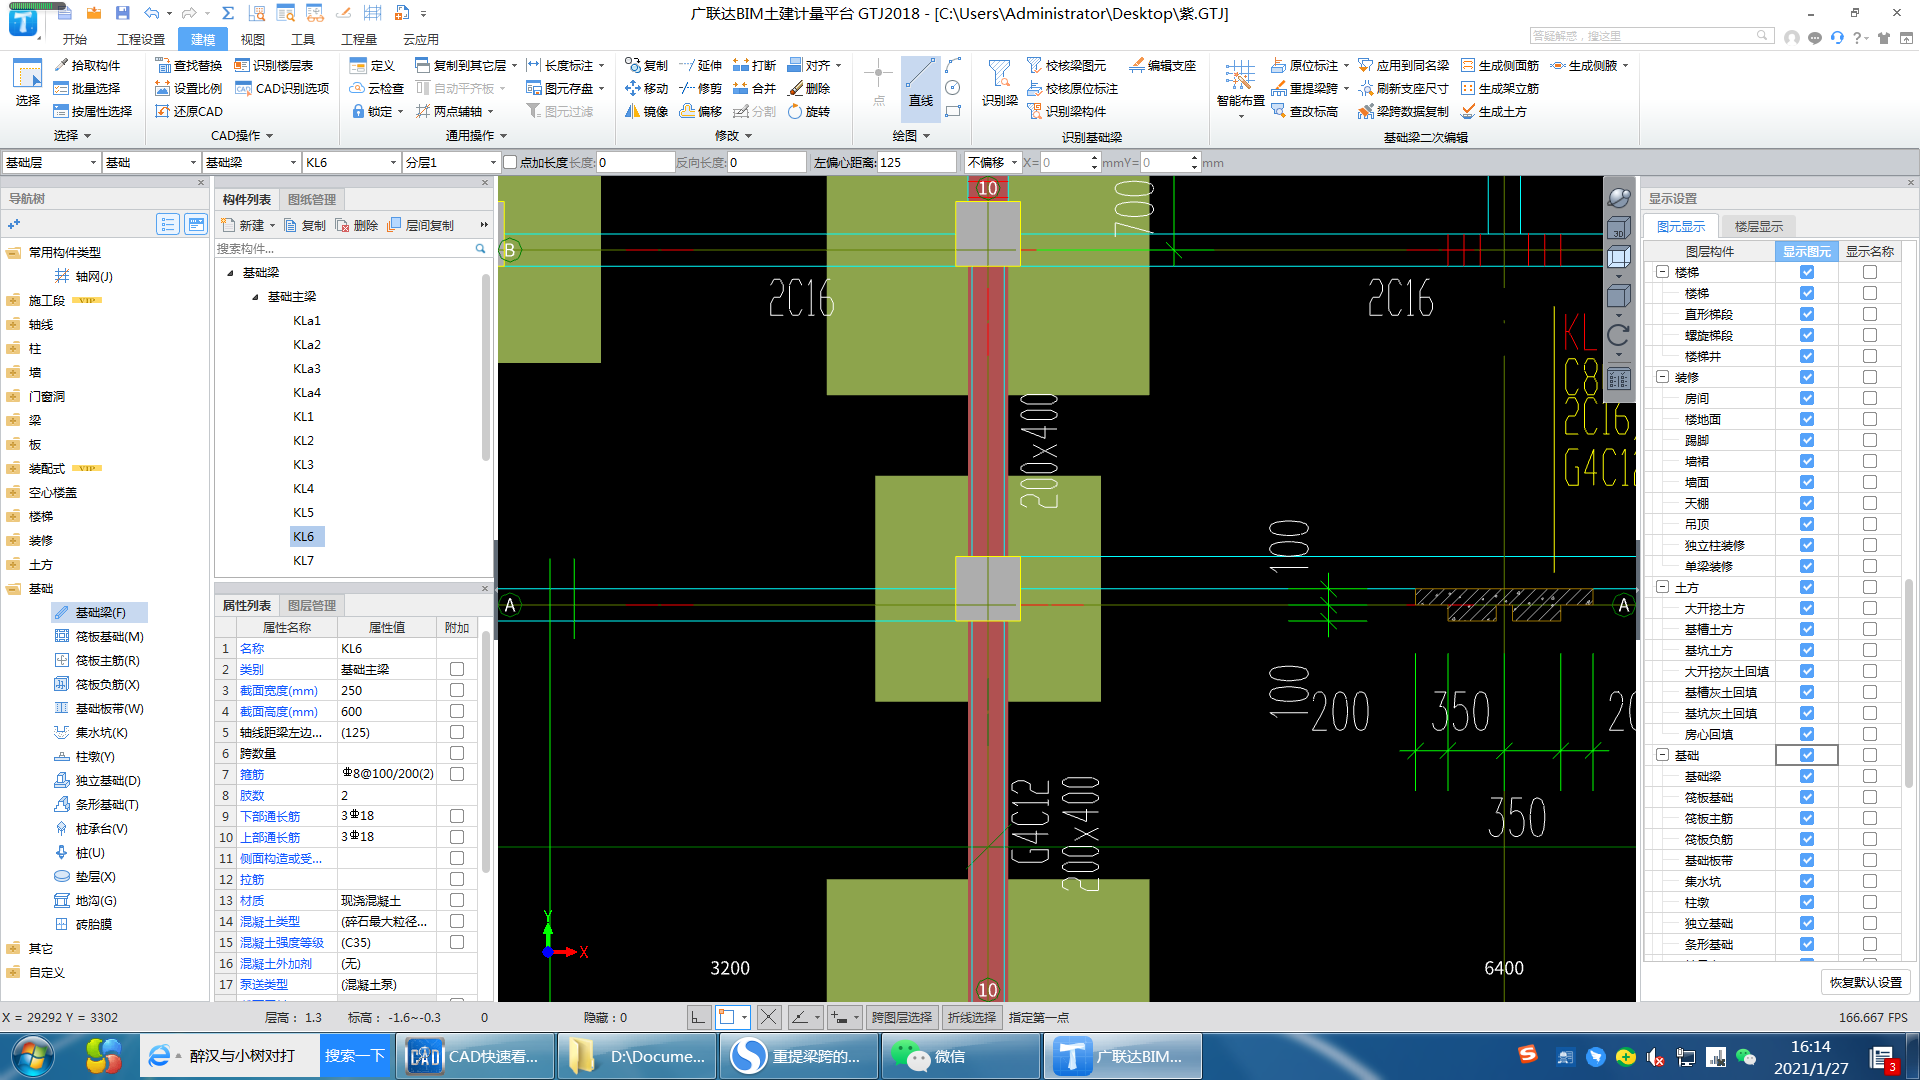Select the 延伸 extend tool
This screenshot has width=1920, height=1080.
click(700, 65)
